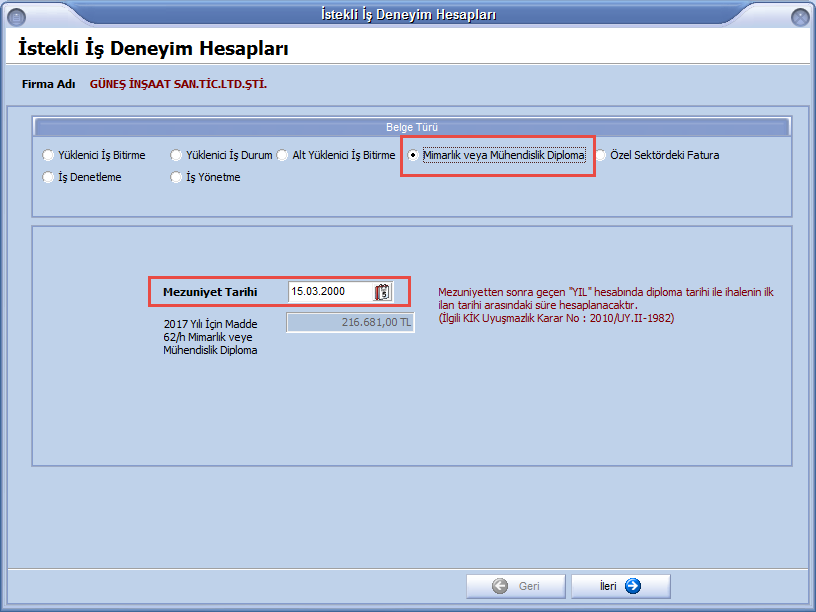816x612 pixels.
Task: Open the calendar picker beside Mezuniyet Tarihi
Action: [x=382, y=292]
